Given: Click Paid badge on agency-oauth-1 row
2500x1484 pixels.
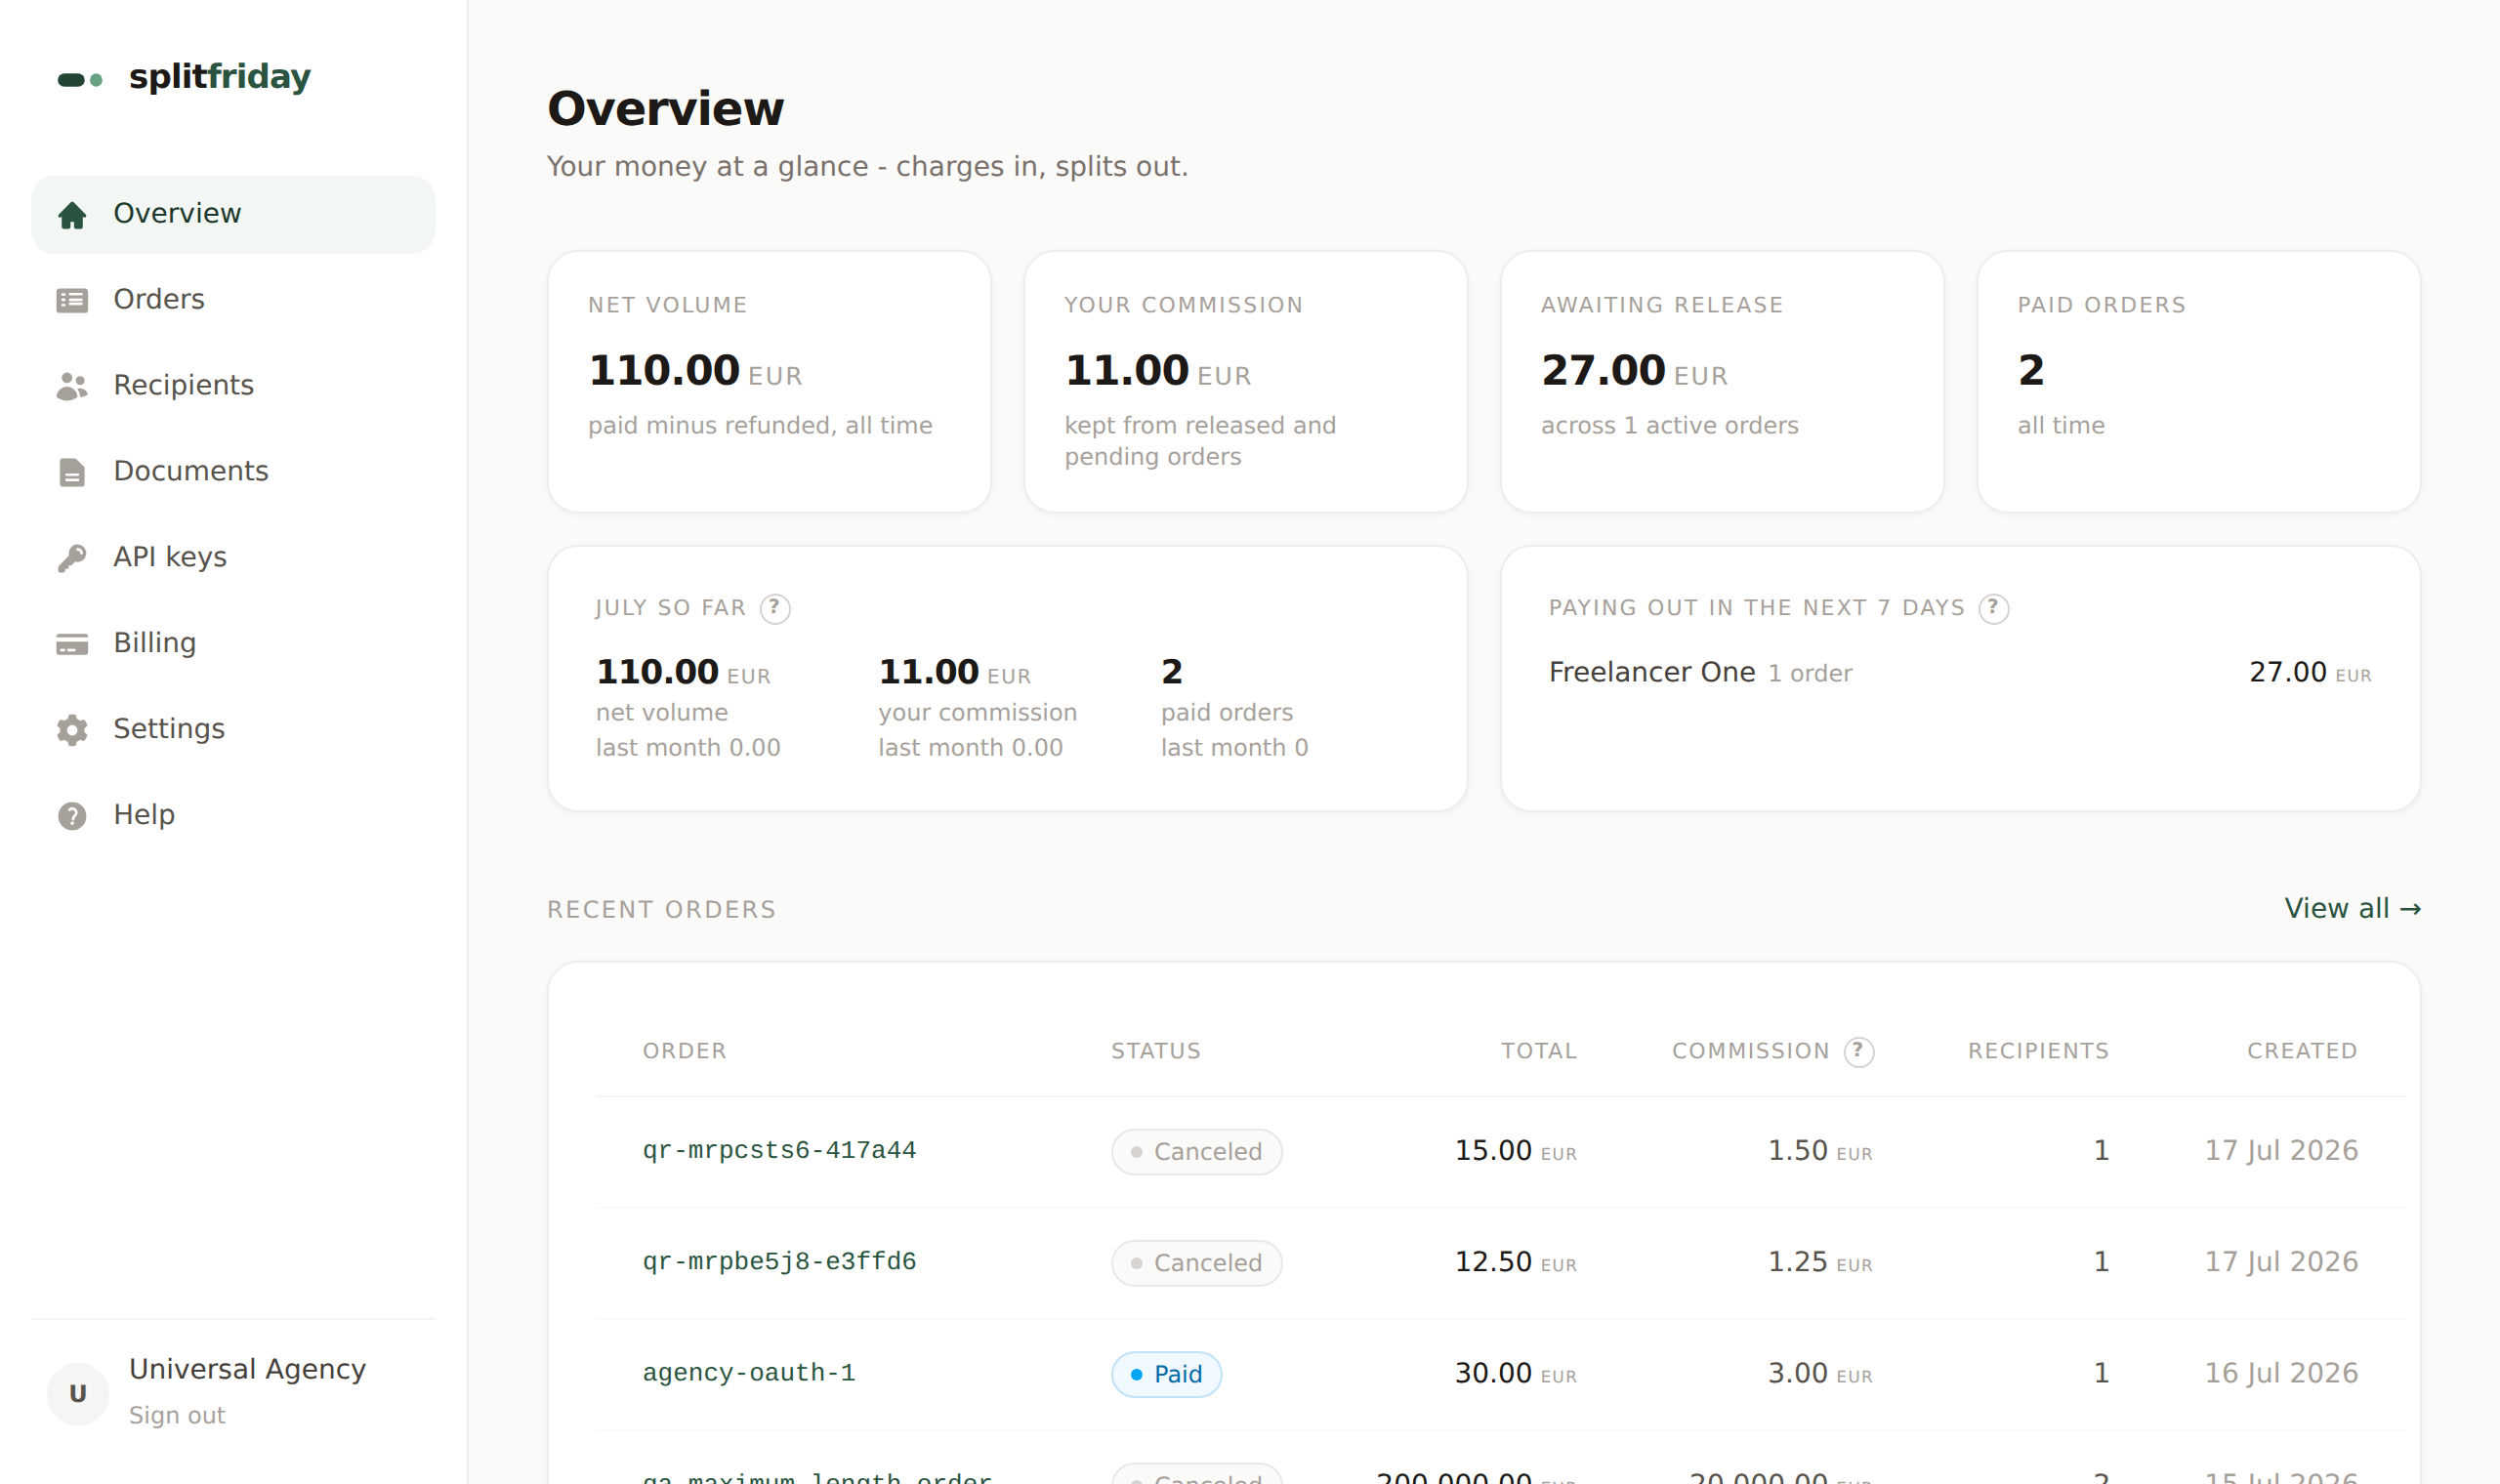Looking at the screenshot, I should point(1166,1374).
